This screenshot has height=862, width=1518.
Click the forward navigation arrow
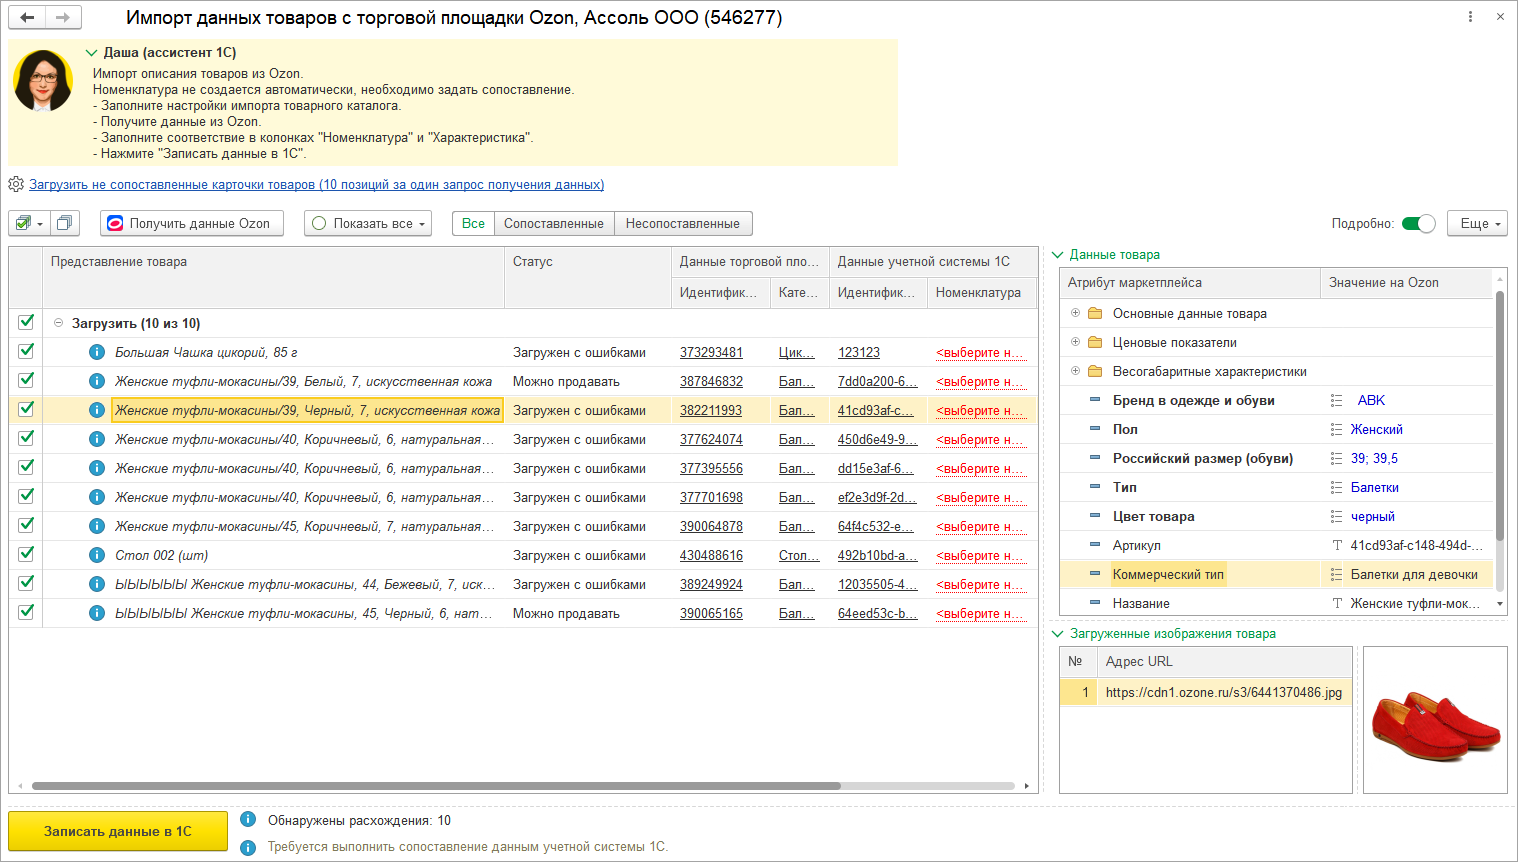click(62, 17)
